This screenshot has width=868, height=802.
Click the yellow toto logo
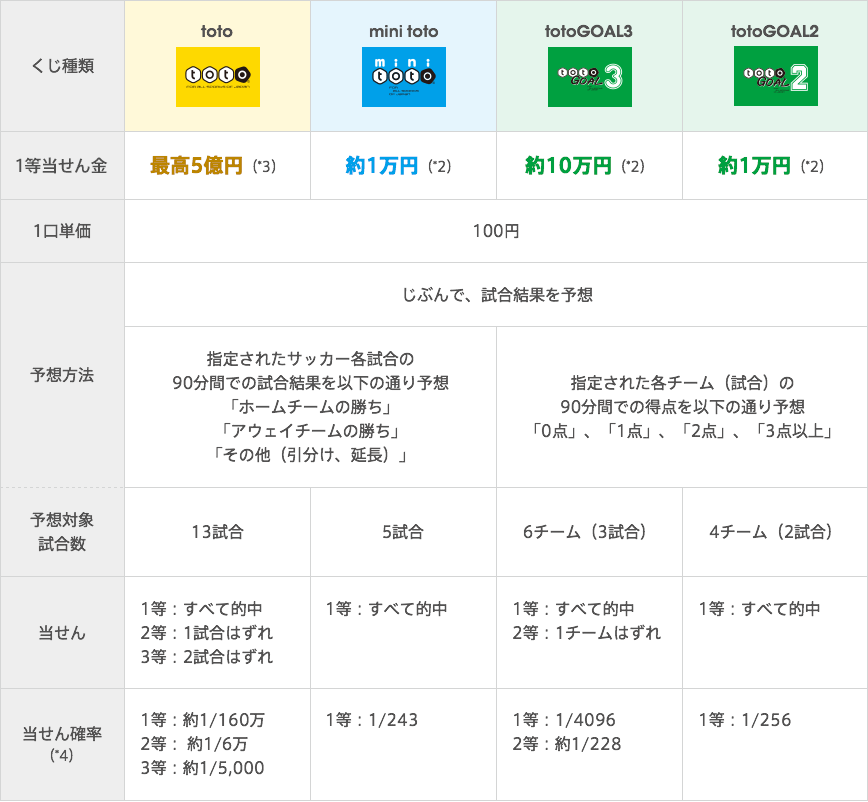coord(217,77)
